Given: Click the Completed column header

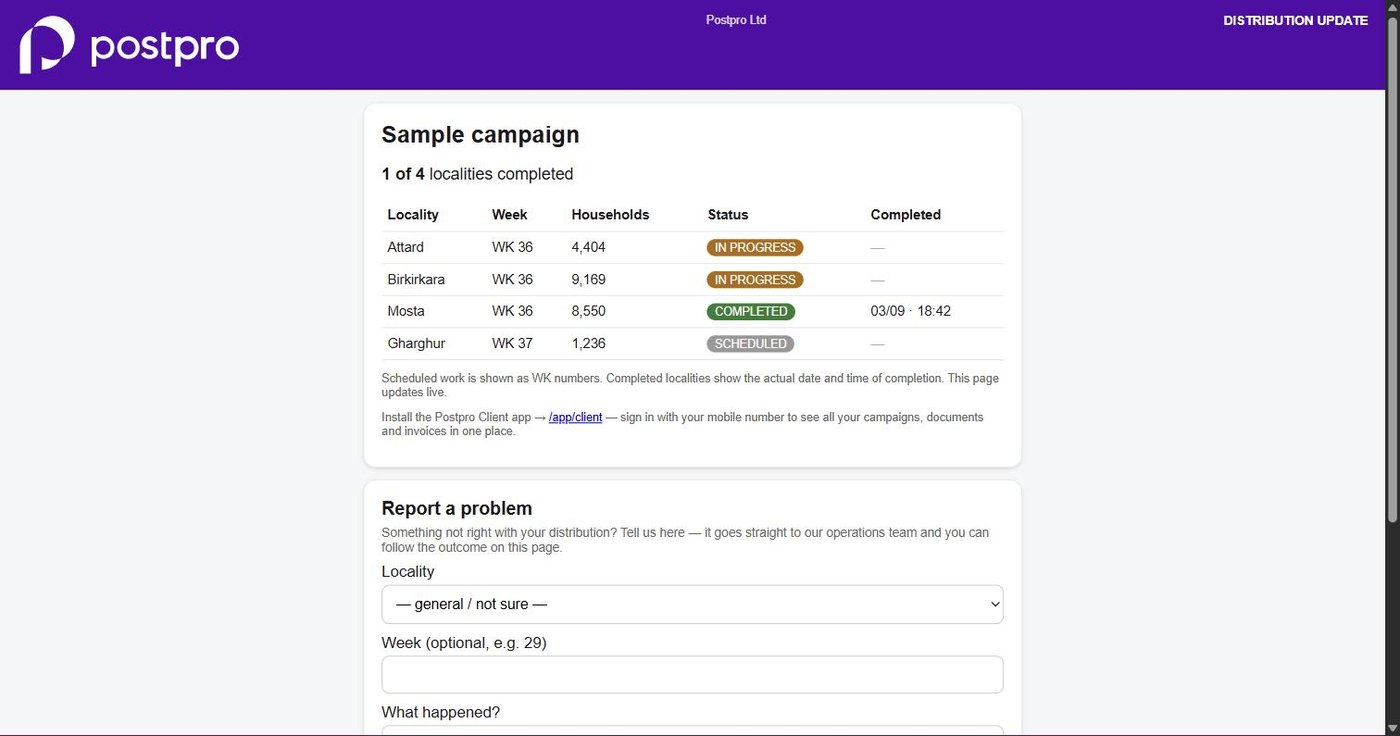Looking at the screenshot, I should [906, 215].
